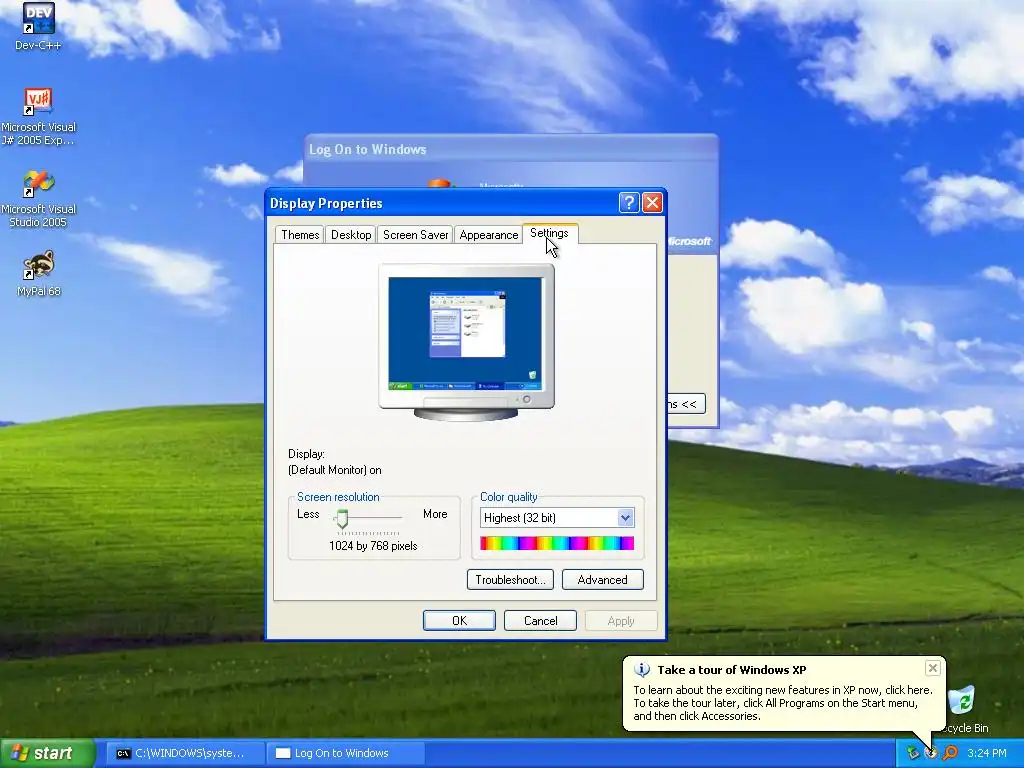Click the Windows XP tour tray icon
The image size is (1024, 768).
(x=931, y=753)
